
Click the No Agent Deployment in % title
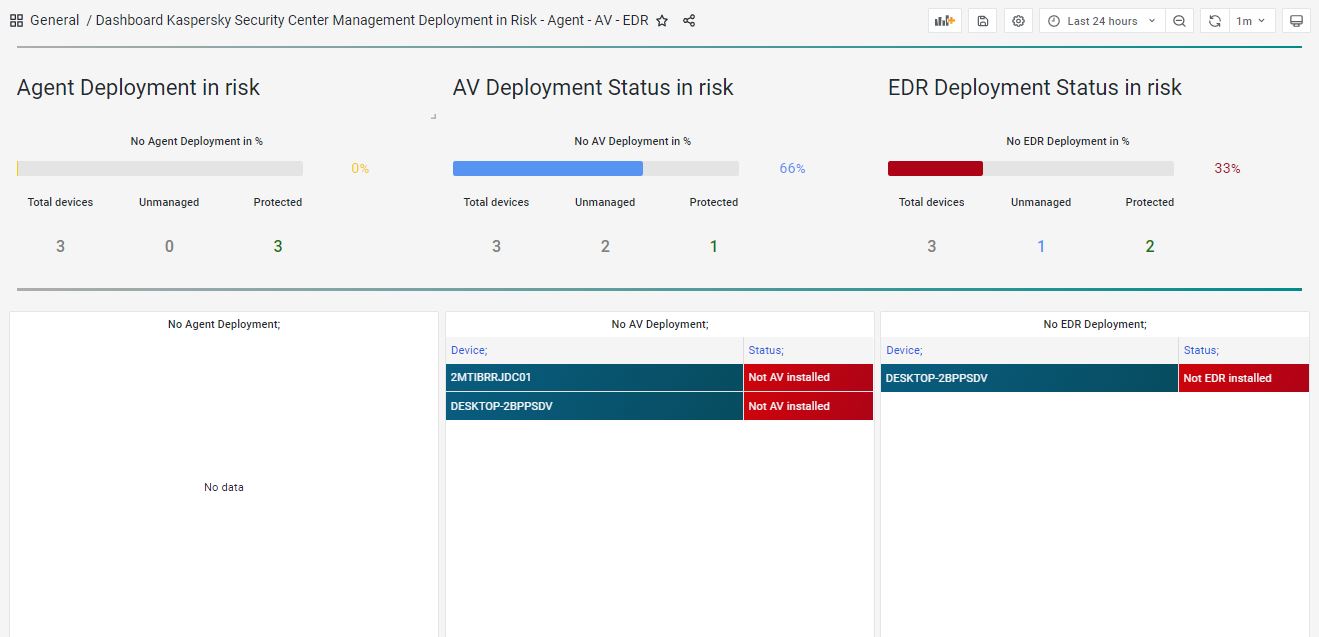pyautogui.click(x=197, y=141)
